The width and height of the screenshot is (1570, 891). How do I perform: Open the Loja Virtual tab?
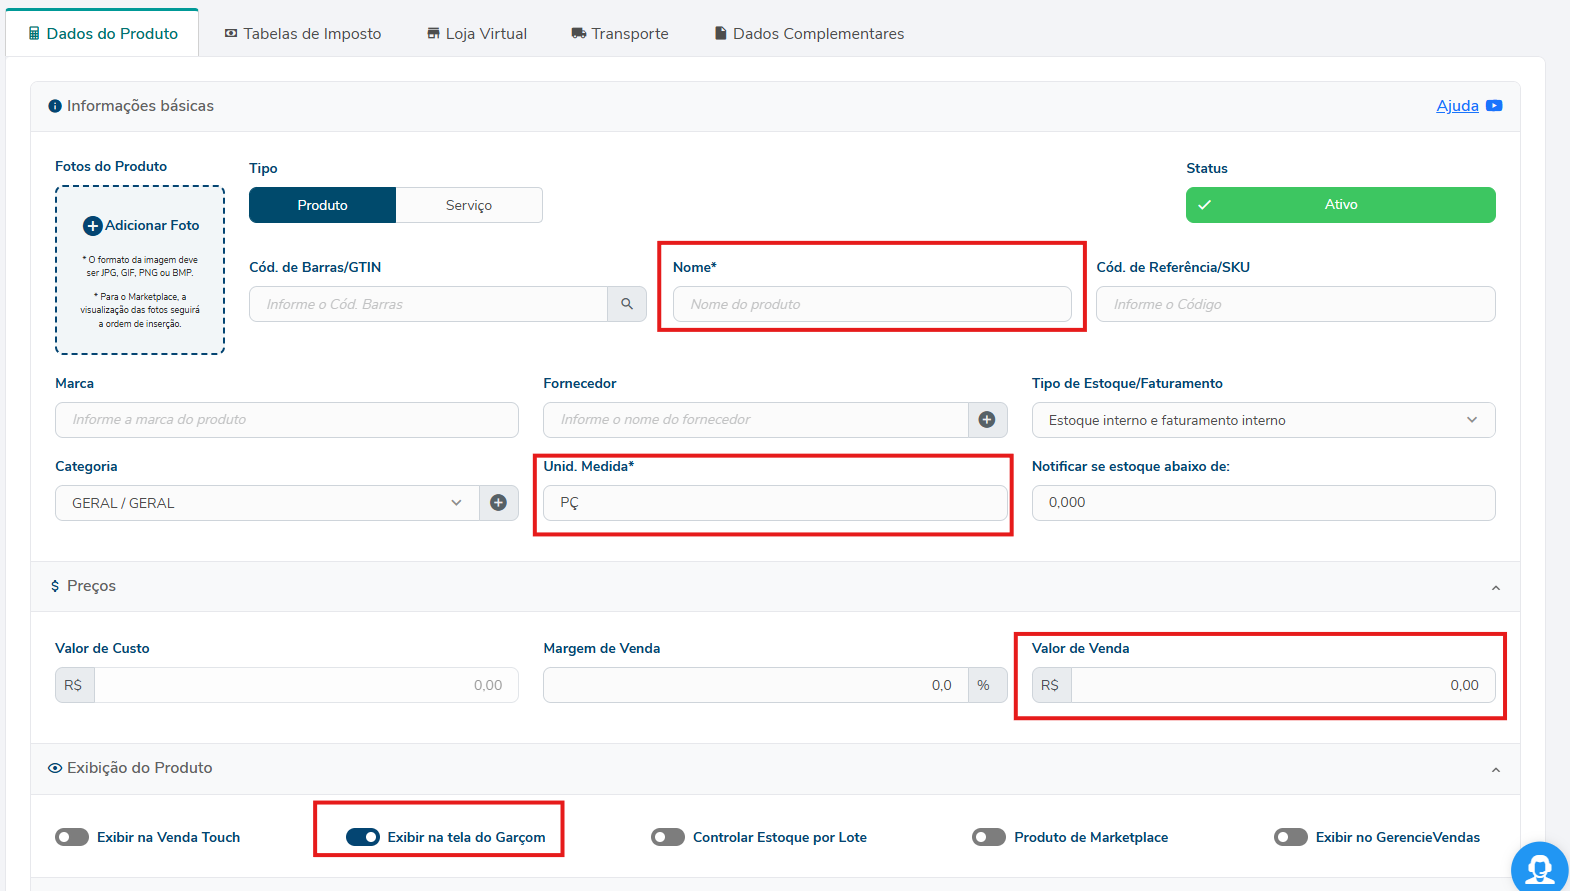477,34
